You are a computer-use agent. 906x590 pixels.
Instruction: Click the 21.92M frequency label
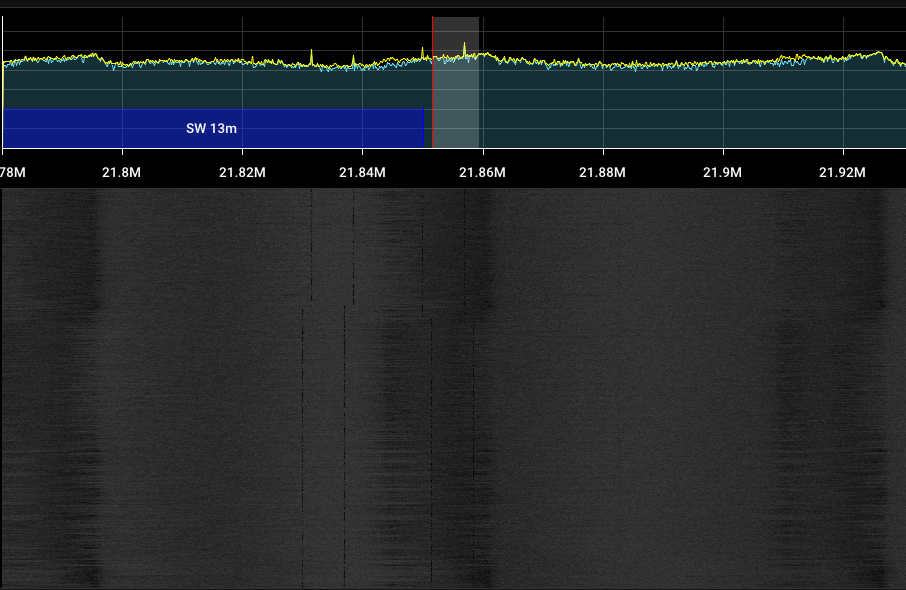pos(842,172)
